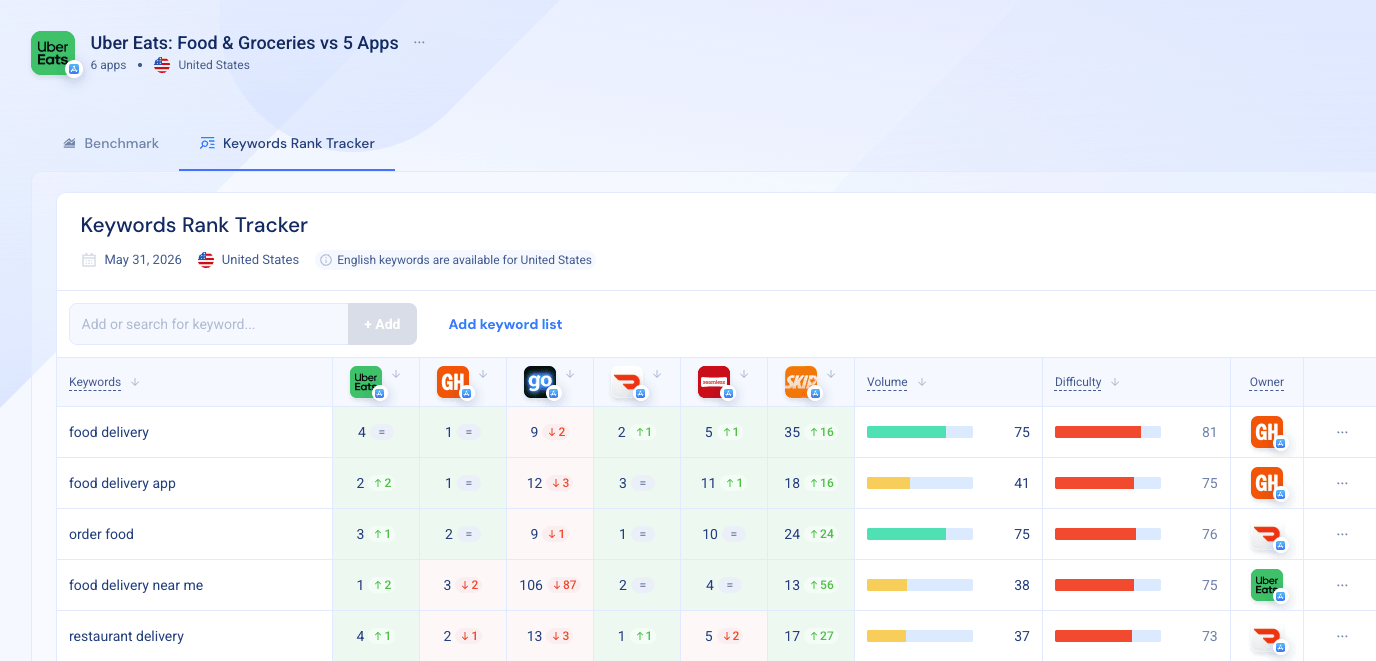The height and width of the screenshot is (661, 1376).
Task: Select the food delivery app keyword
Action: click(122, 483)
